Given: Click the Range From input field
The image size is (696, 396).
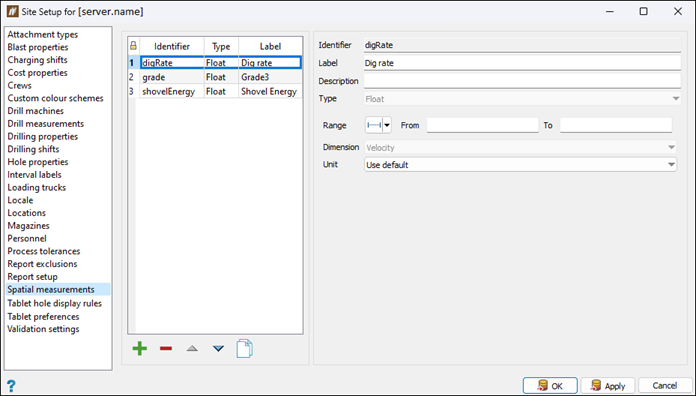Looking at the screenshot, I should (x=482, y=126).
